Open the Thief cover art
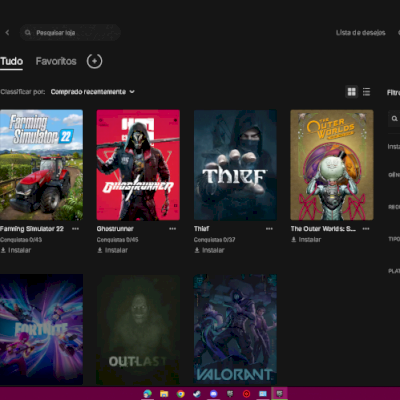This screenshot has width=400, height=400. pyautogui.click(x=235, y=165)
